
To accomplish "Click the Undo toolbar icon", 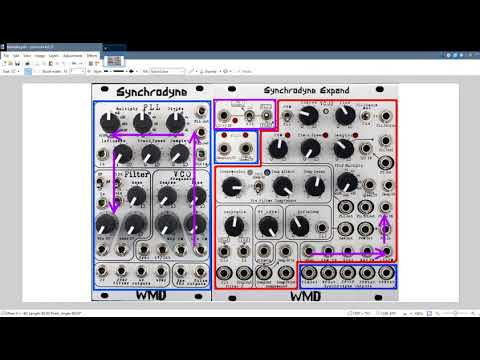I will 74,63.
